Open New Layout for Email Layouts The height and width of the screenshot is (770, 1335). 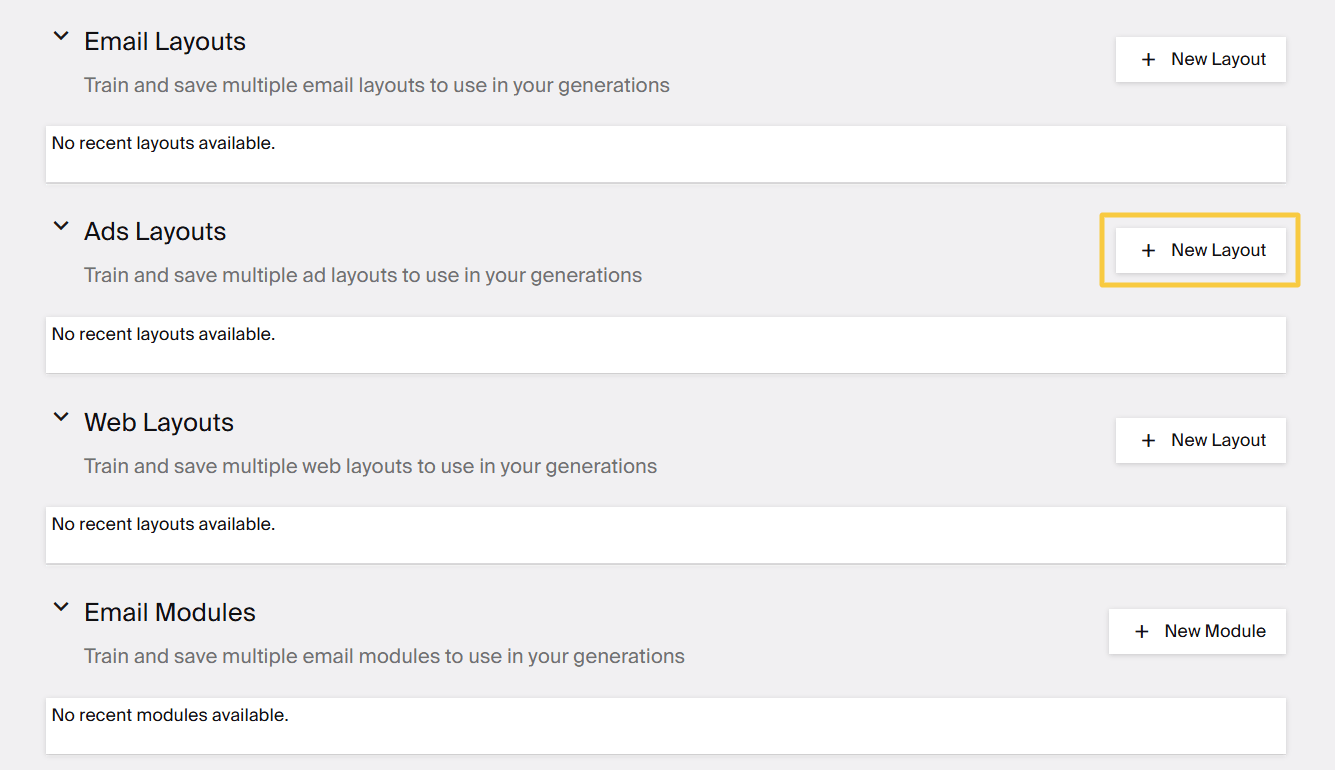coord(1200,59)
